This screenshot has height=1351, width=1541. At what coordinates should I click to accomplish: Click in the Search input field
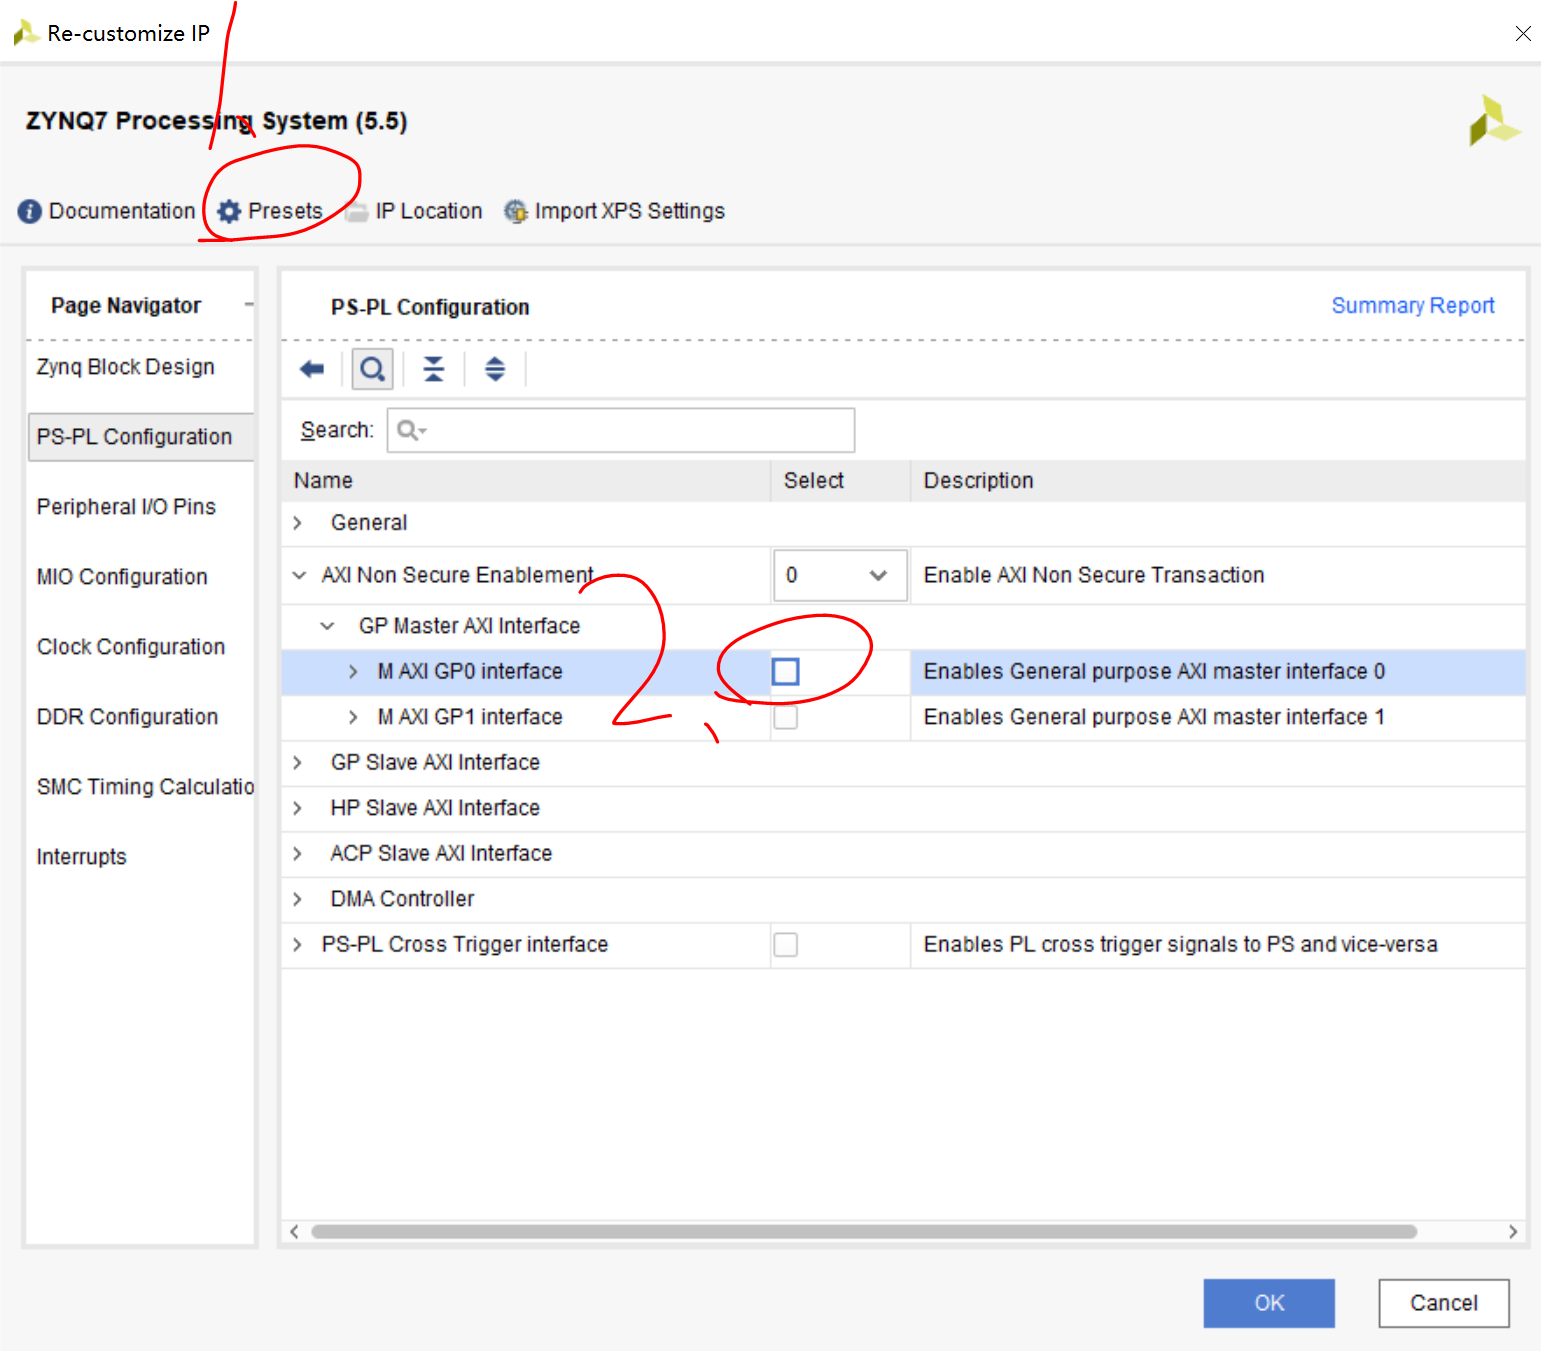pyautogui.click(x=621, y=430)
